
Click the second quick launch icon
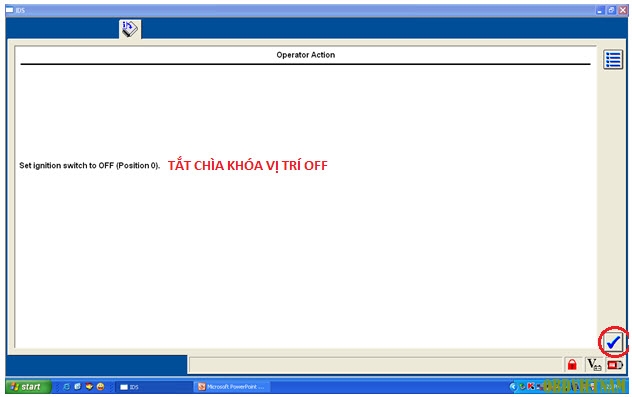(x=78, y=387)
